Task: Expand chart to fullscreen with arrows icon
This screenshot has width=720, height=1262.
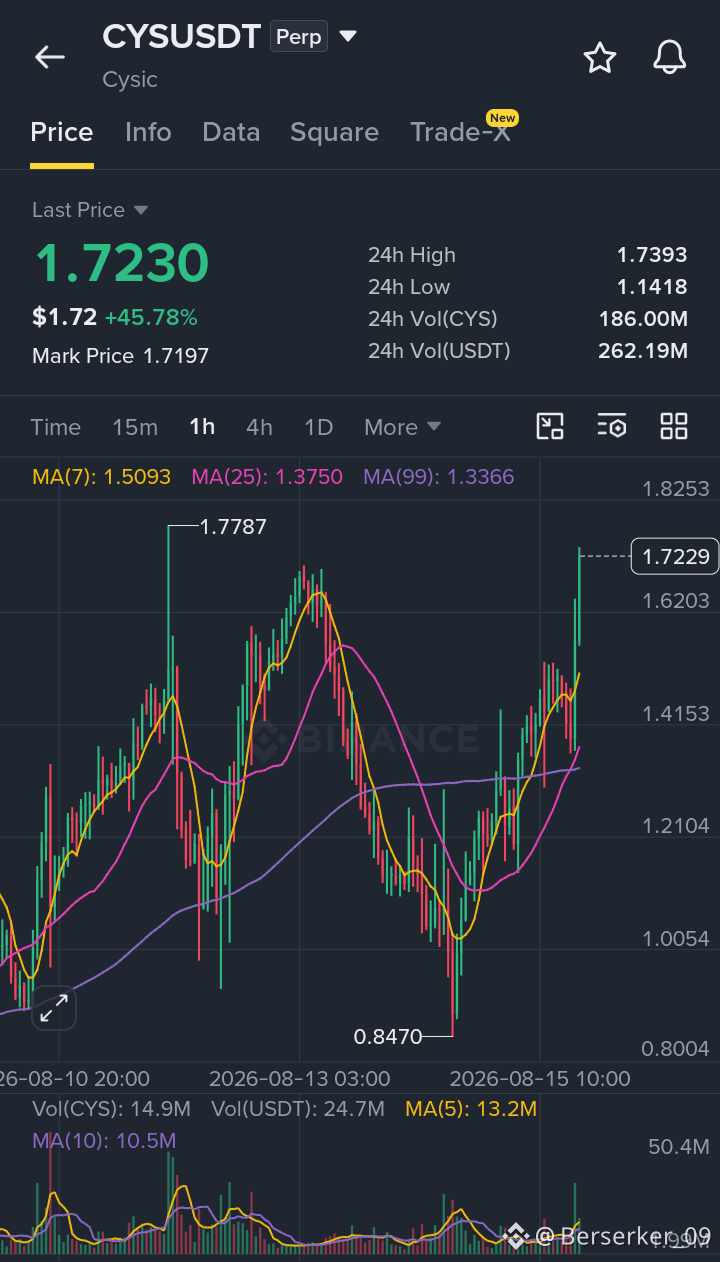Action: pyautogui.click(x=54, y=1009)
